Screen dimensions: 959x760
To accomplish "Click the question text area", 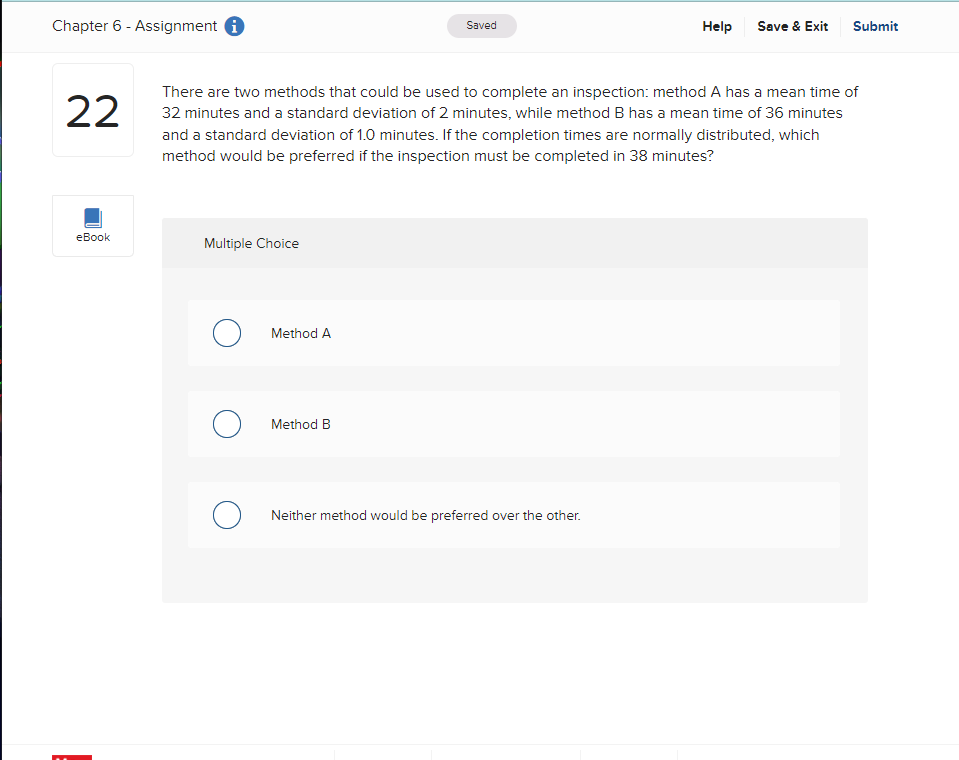I will 509,123.
